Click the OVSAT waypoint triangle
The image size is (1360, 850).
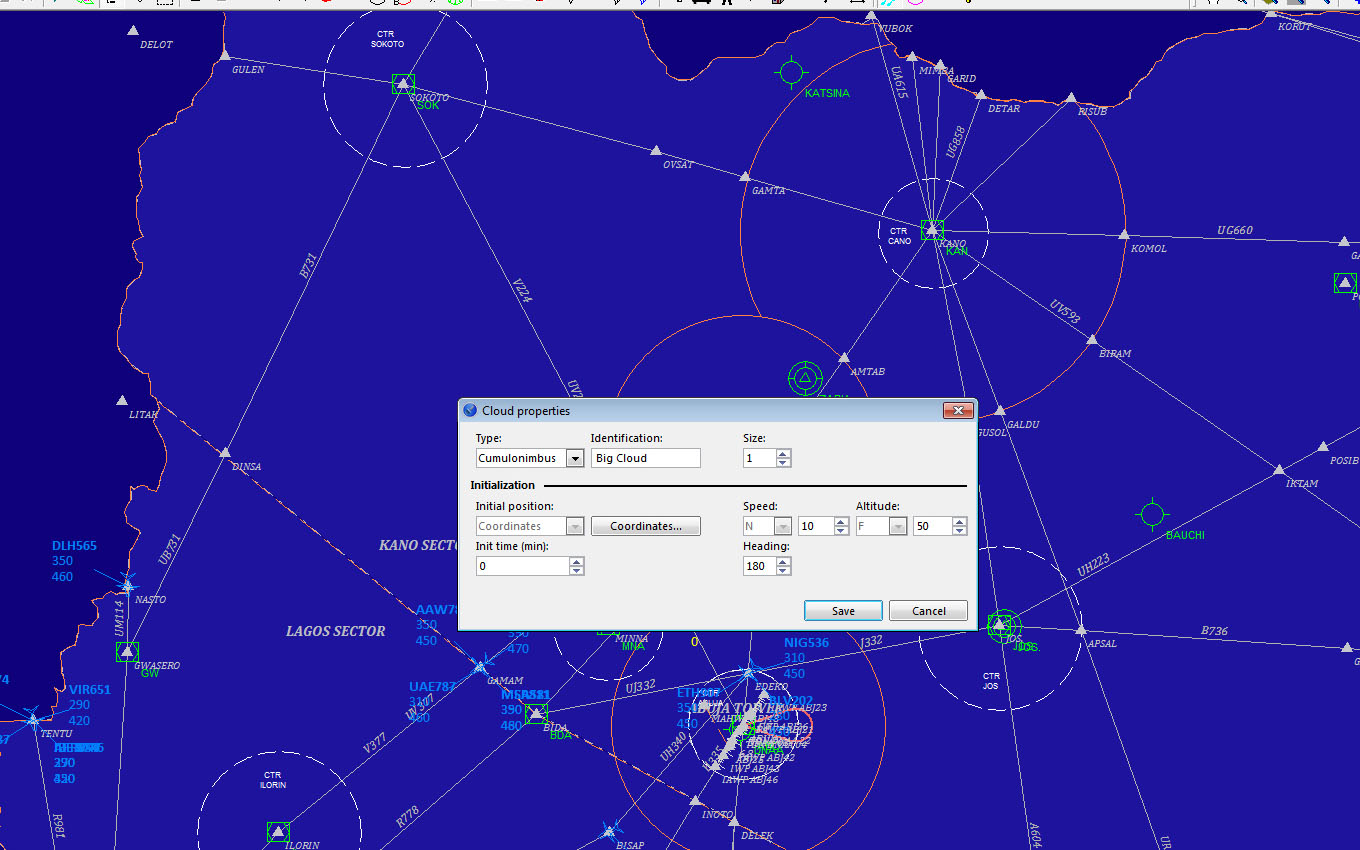(656, 150)
